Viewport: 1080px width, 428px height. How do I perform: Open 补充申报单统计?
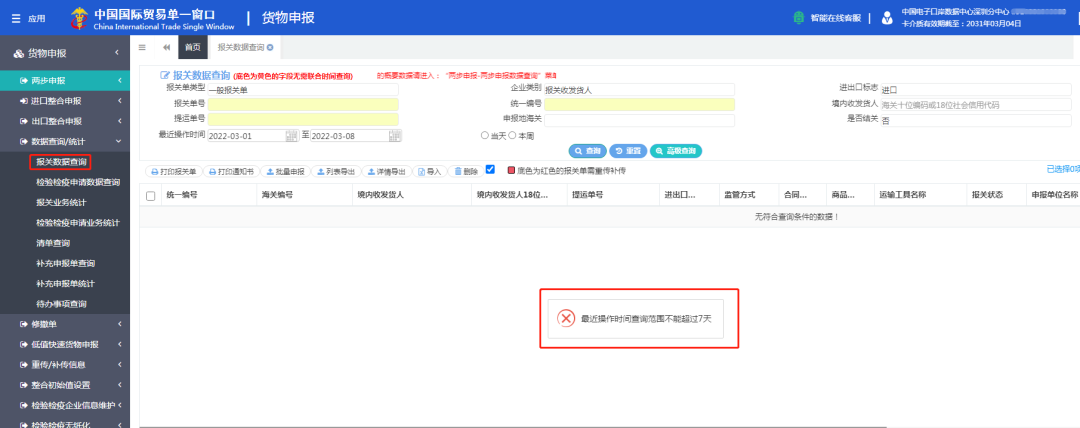(65, 283)
